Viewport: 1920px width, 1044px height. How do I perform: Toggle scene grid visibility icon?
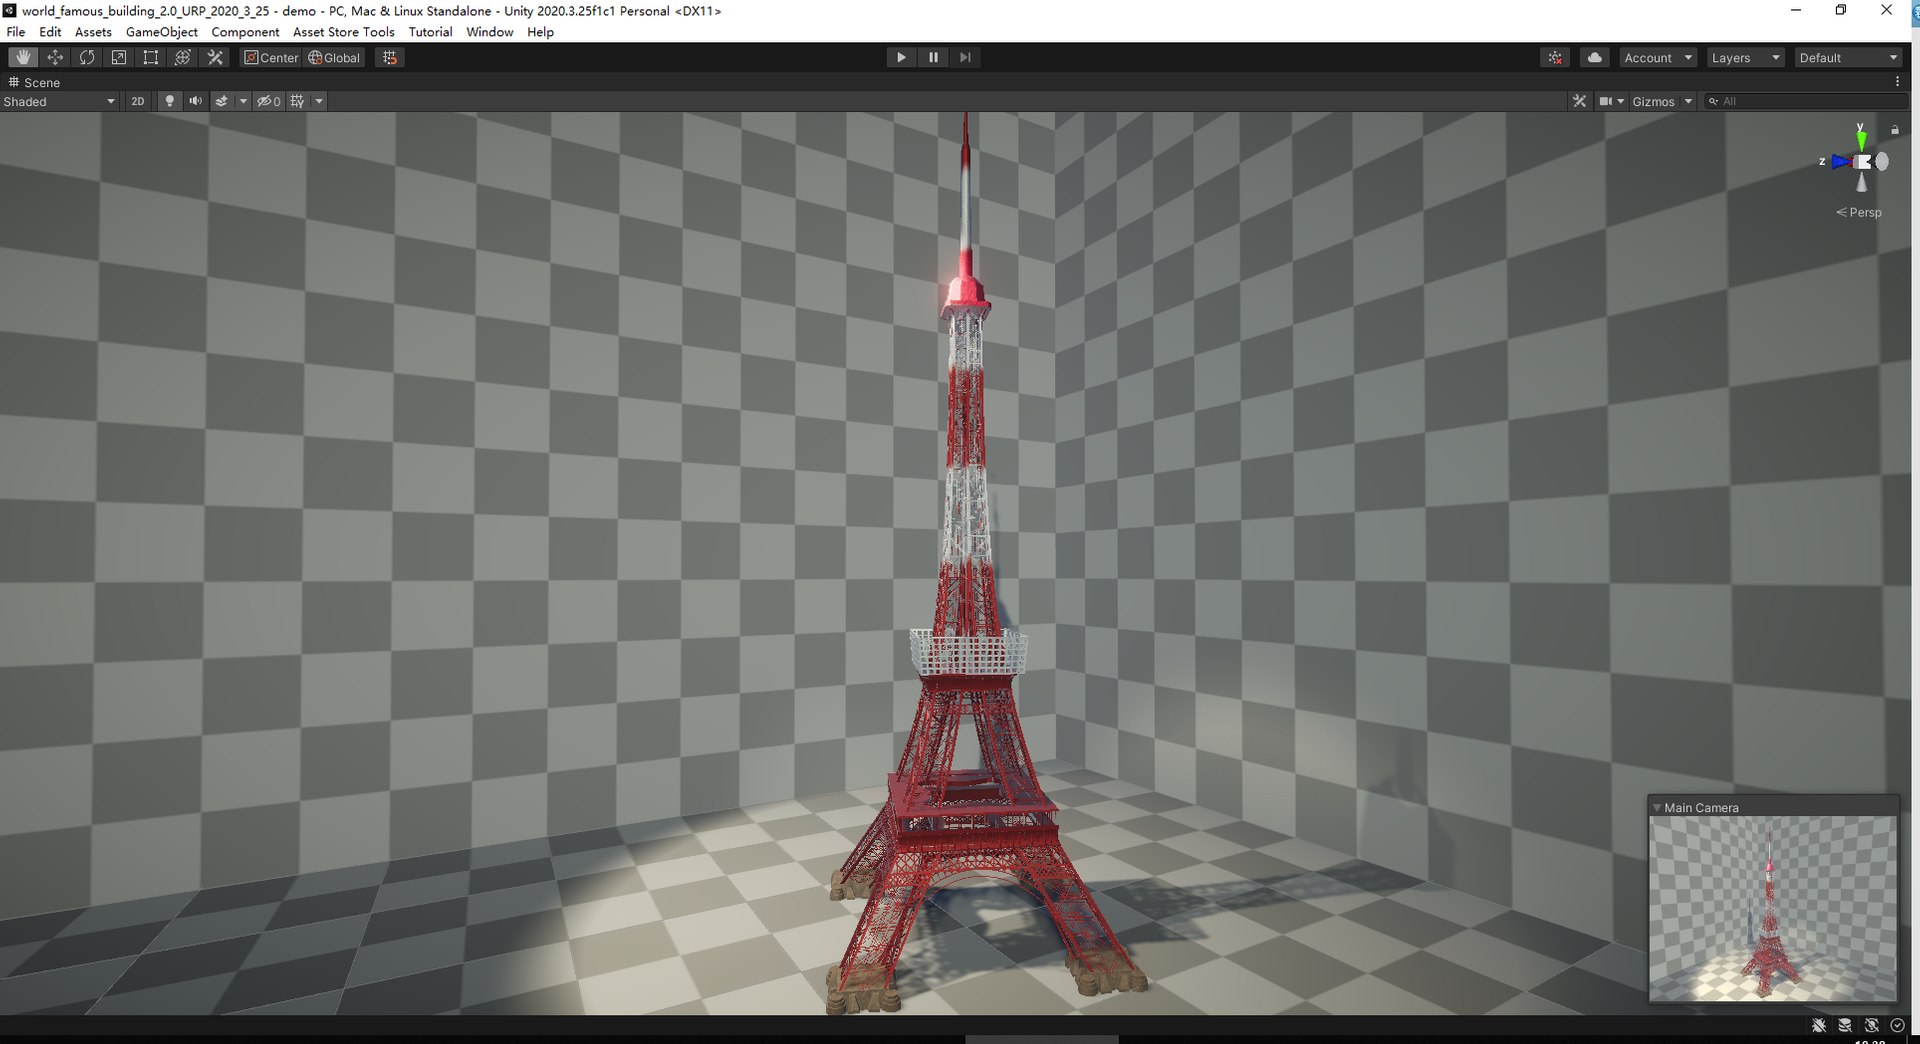pyautogui.click(x=298, y=101)
